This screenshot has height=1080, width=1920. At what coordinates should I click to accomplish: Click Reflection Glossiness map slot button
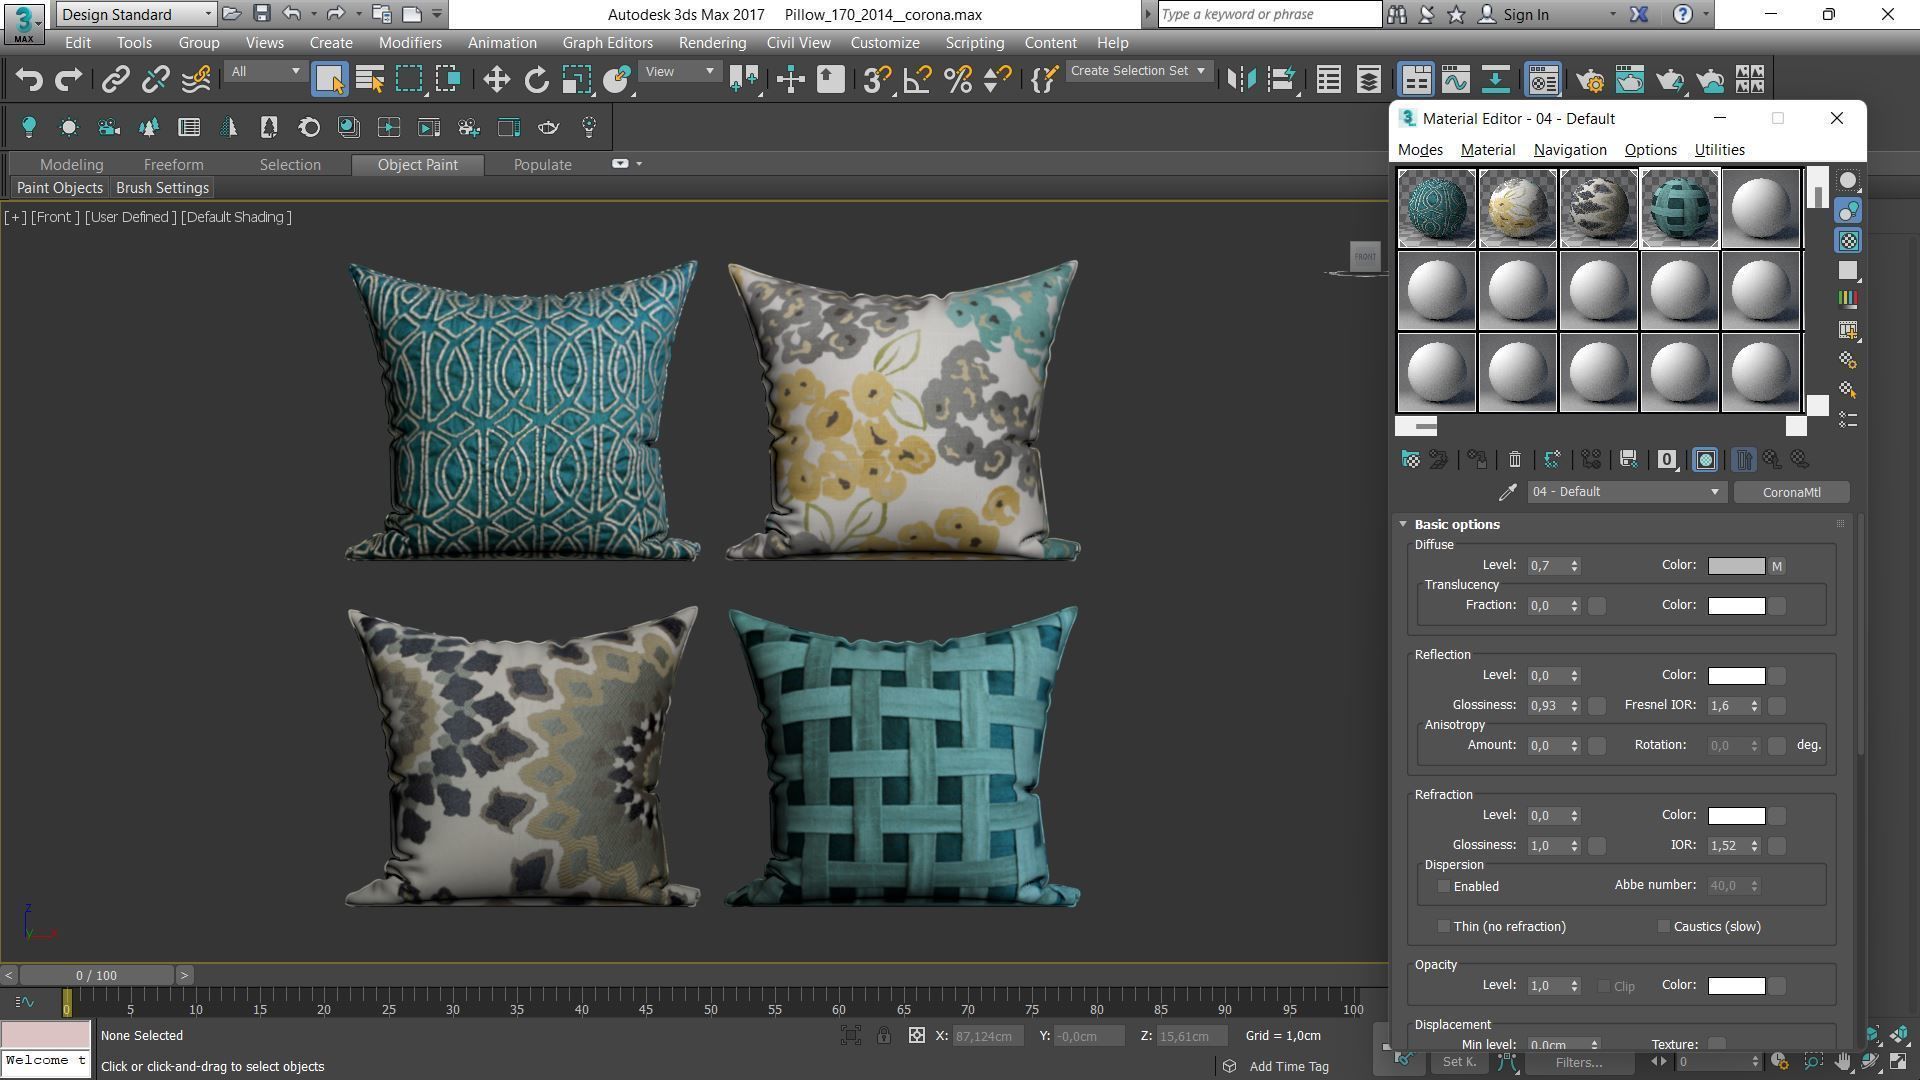[1597, 706]
